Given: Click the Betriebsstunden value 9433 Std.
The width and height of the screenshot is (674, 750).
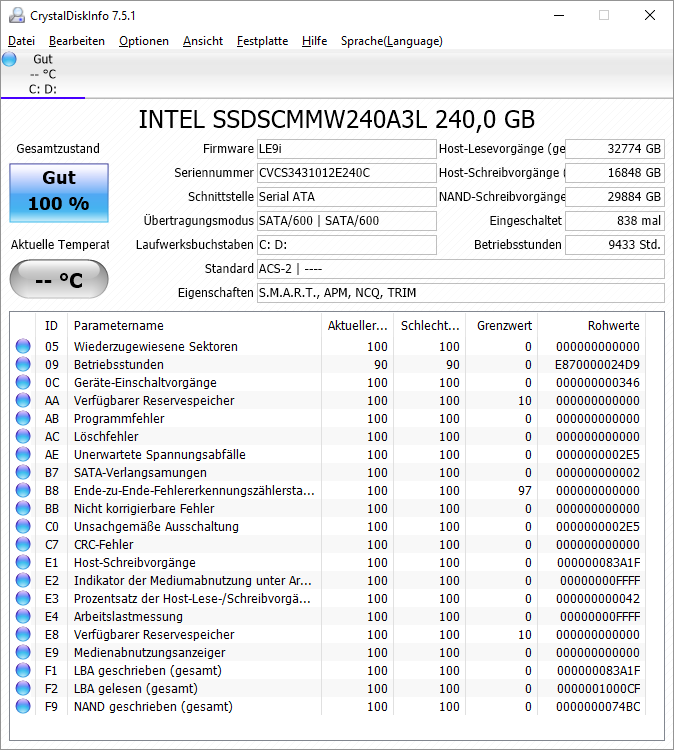Looking at the screenshot, I should pyautogui.click(x=615, y=244).
